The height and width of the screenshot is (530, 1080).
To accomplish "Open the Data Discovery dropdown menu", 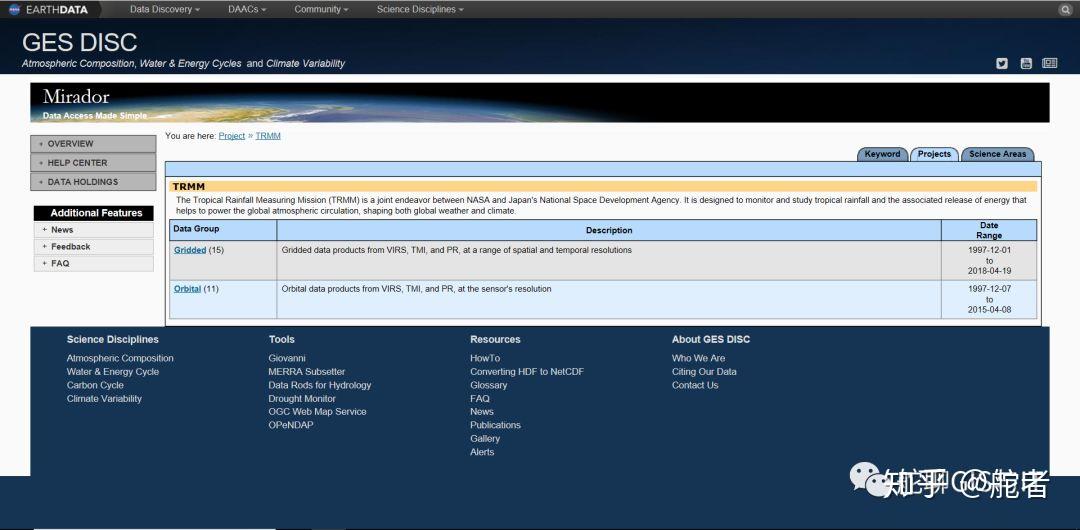I will (165, 10).
